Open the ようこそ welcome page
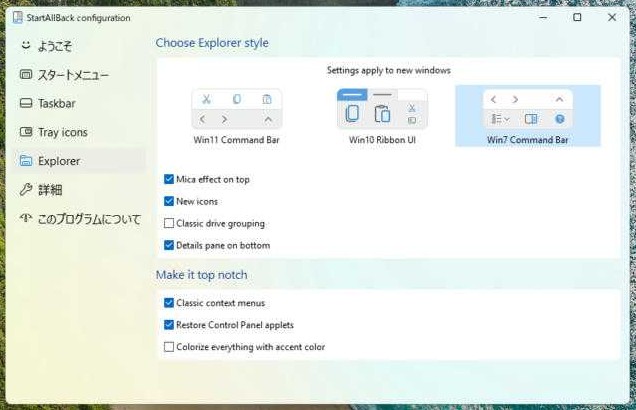The height and width of the screenshot is (410, 636). 79,46
